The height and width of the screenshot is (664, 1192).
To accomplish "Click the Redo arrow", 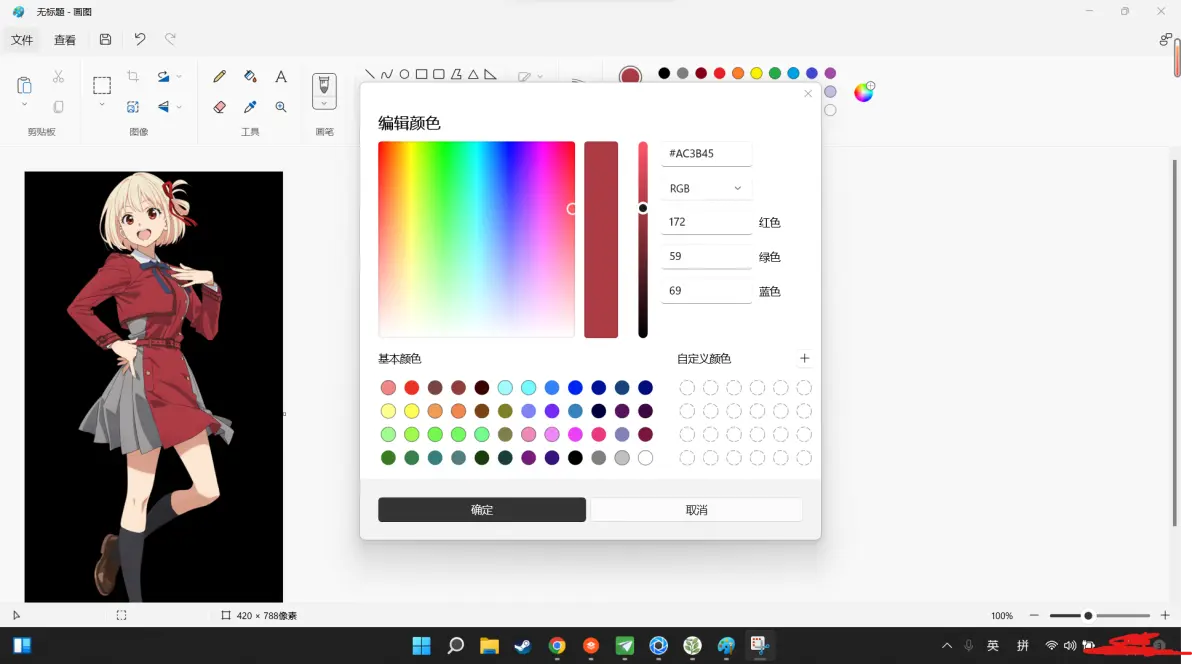I will (170, 39).
